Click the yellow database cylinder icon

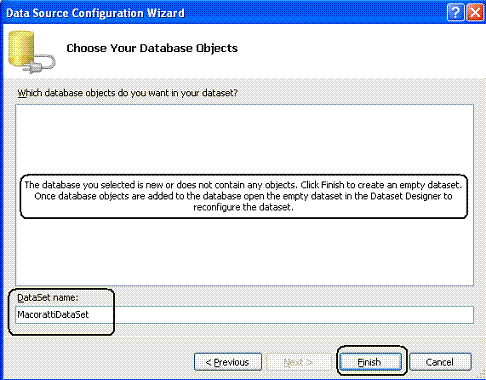[21, 48]
